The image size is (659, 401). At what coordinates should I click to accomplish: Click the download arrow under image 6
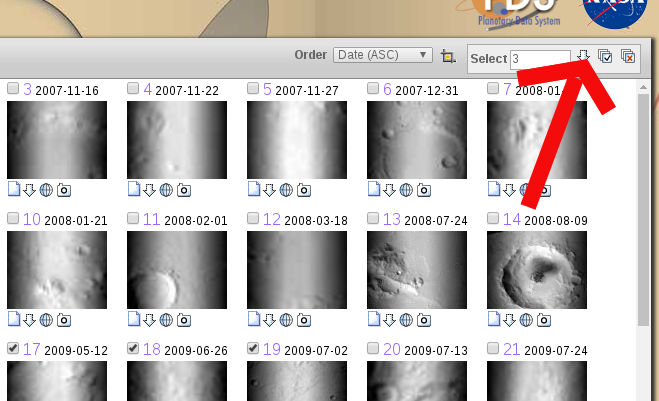[389, 190]
